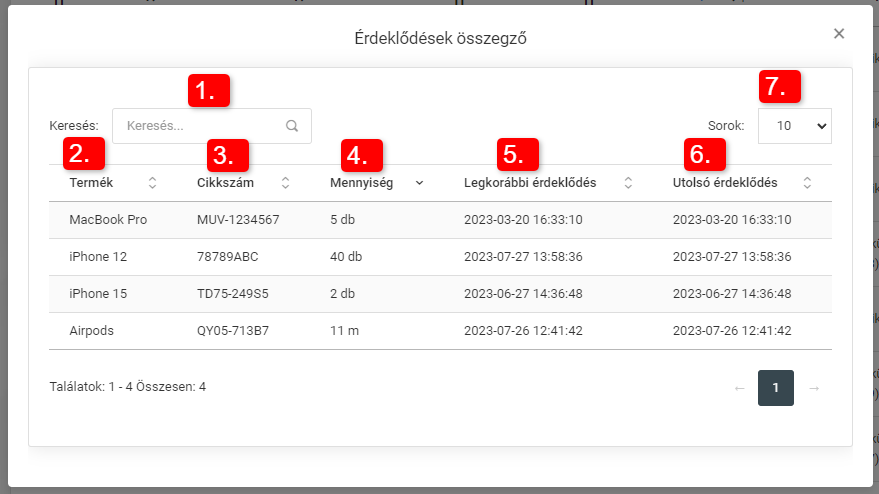Sort by Utolsó érdeklődés arrows
This screenshot has height=494, width=879.
point(807,183)
